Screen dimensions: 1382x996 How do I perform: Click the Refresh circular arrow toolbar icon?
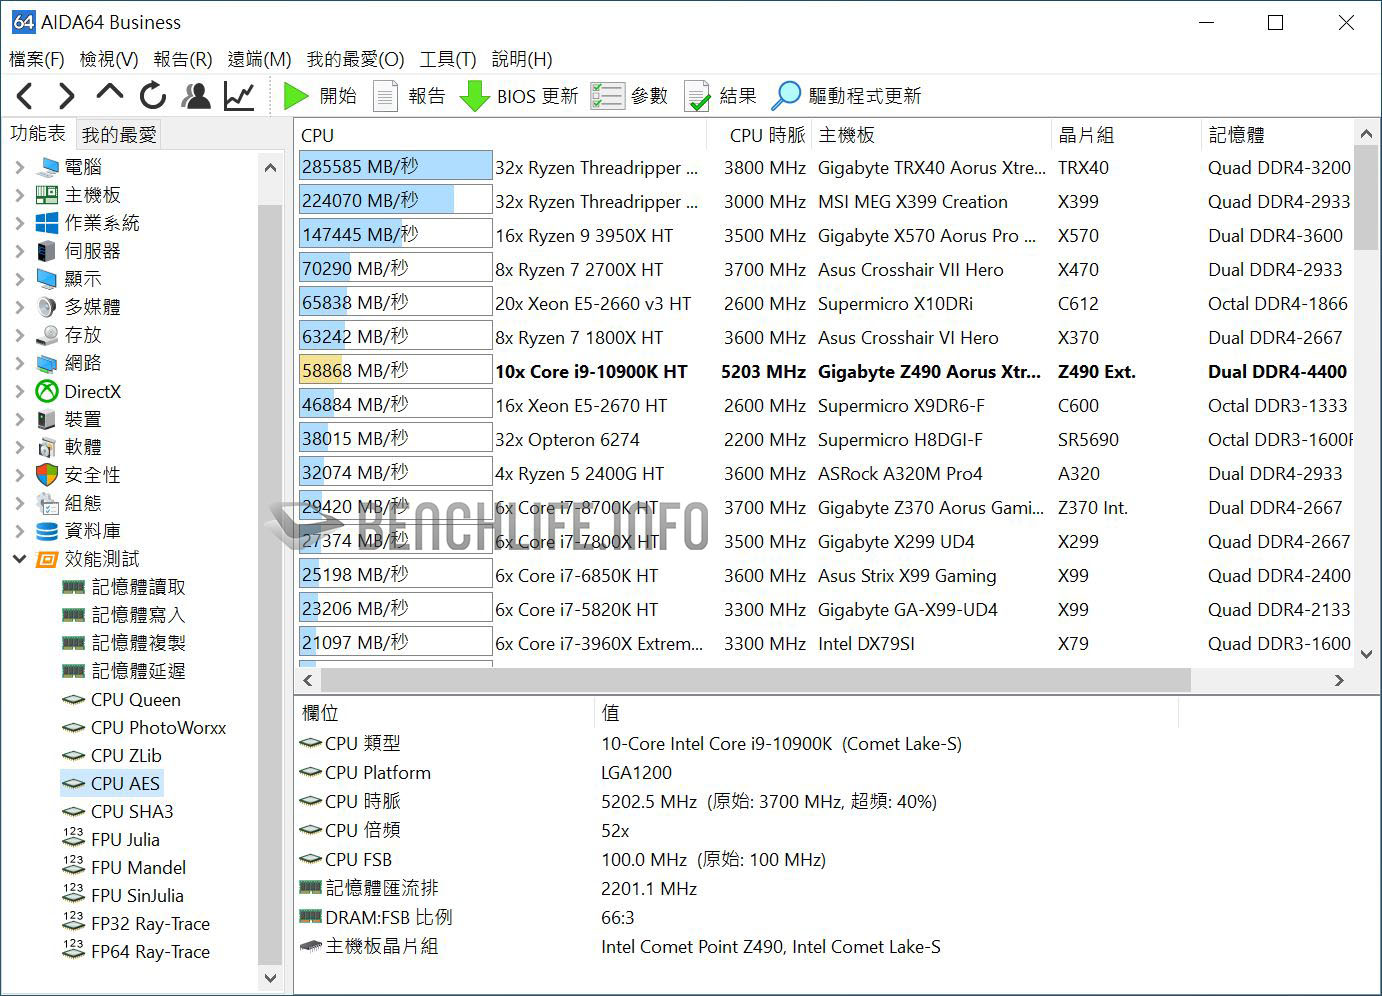point(153,96)
